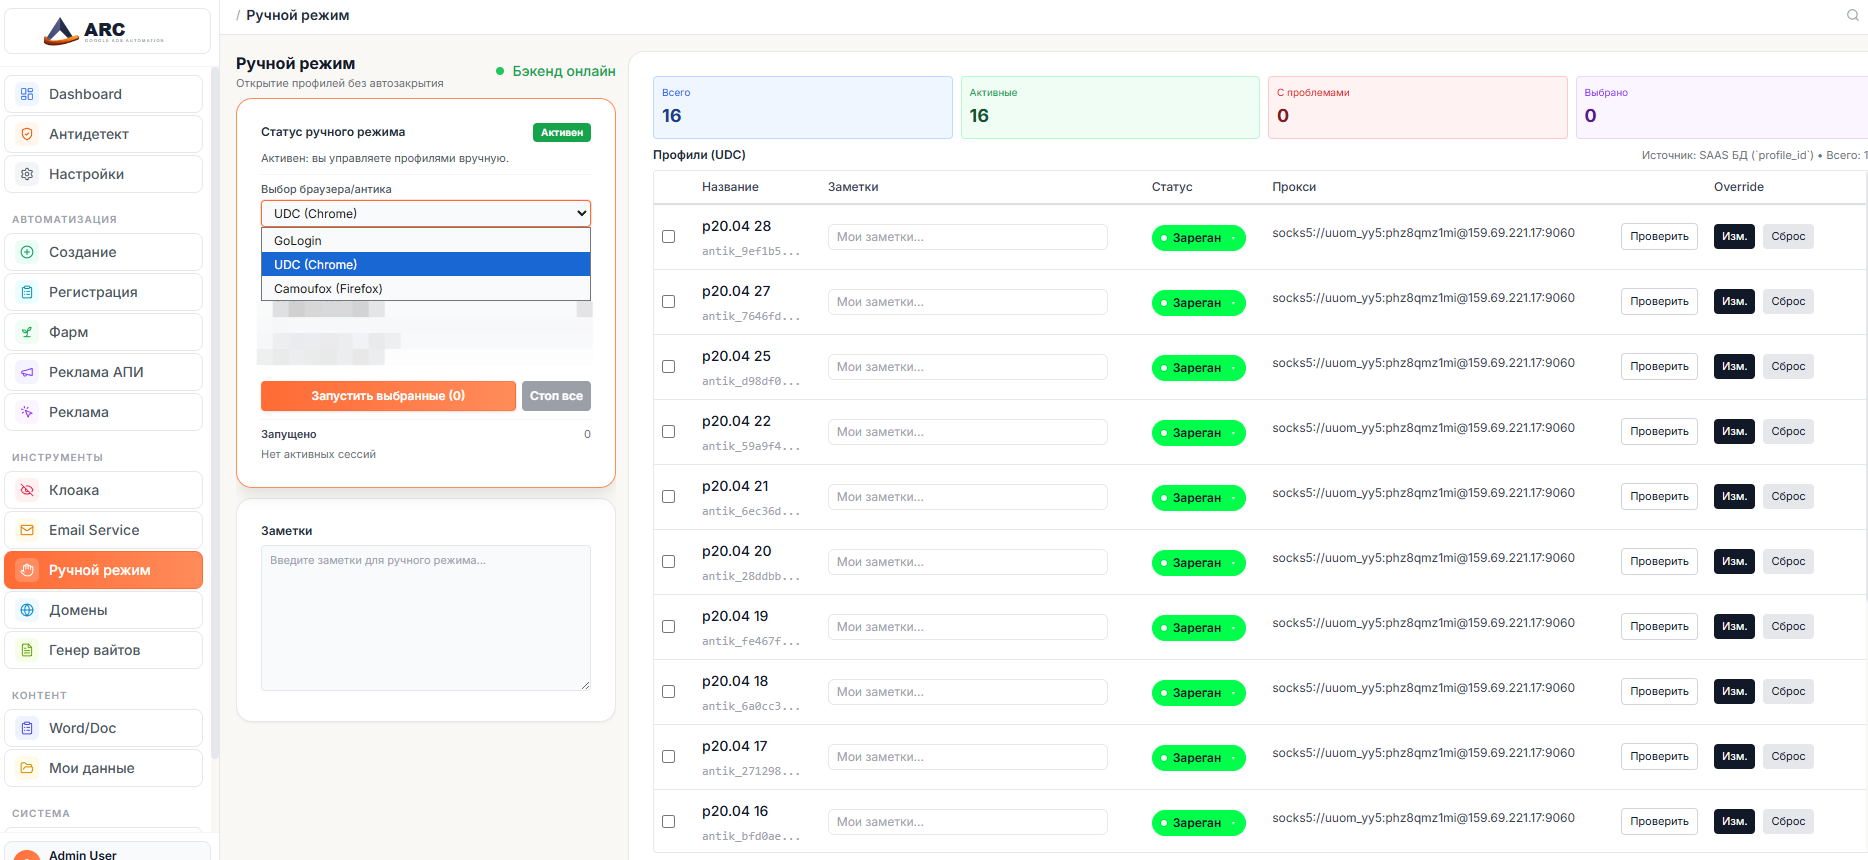Select the checkbox for profile p20.04 22
Viewport: 1868px width, 860px height.
pyautogui.click(x=668, y=432)
